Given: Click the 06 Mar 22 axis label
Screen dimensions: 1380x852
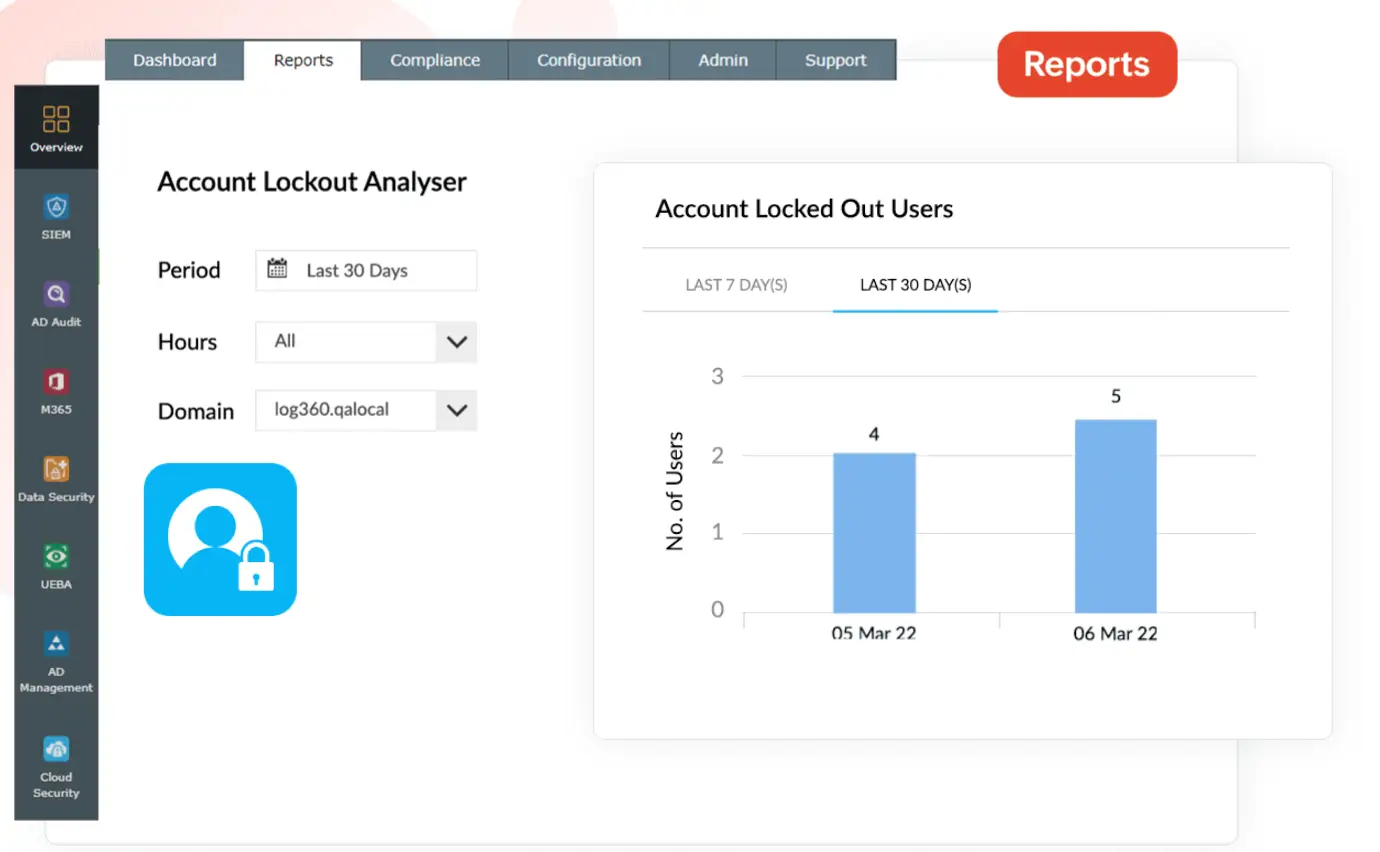Looking at the screenshot, I should pos(1115,634).
